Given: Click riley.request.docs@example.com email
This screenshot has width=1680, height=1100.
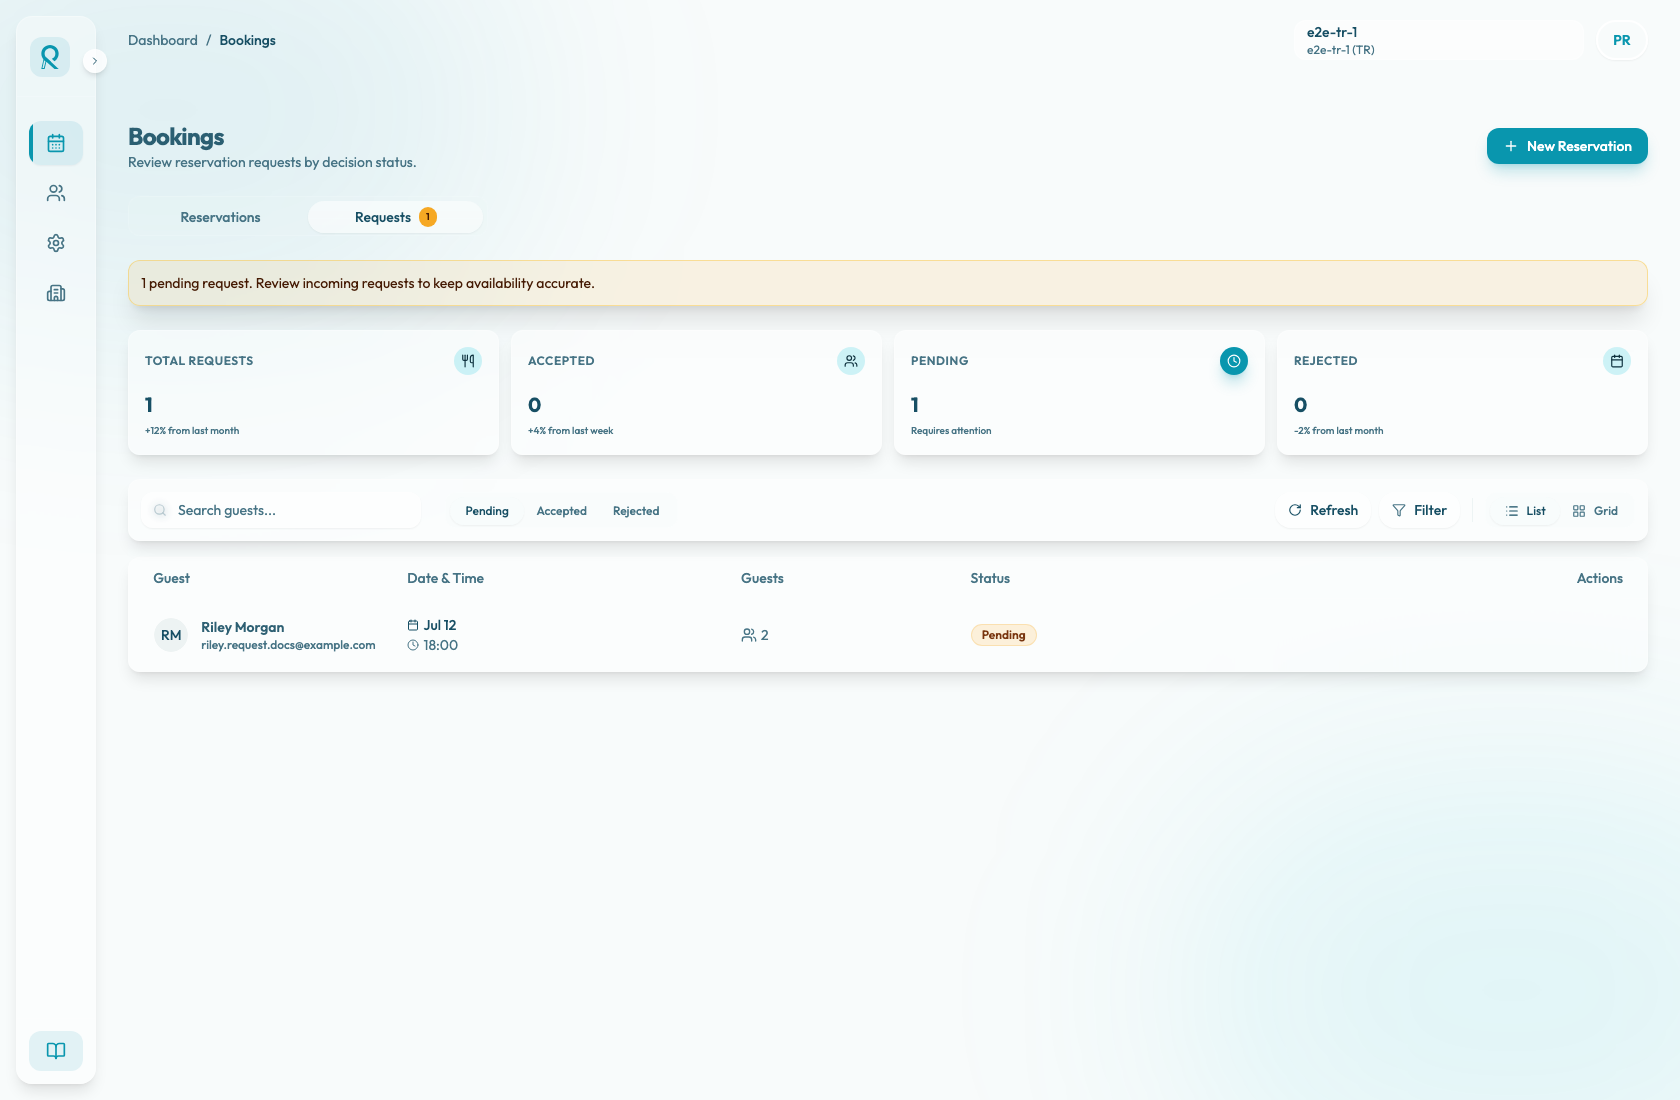Looking at the screenshot, I should click(288, 645).
